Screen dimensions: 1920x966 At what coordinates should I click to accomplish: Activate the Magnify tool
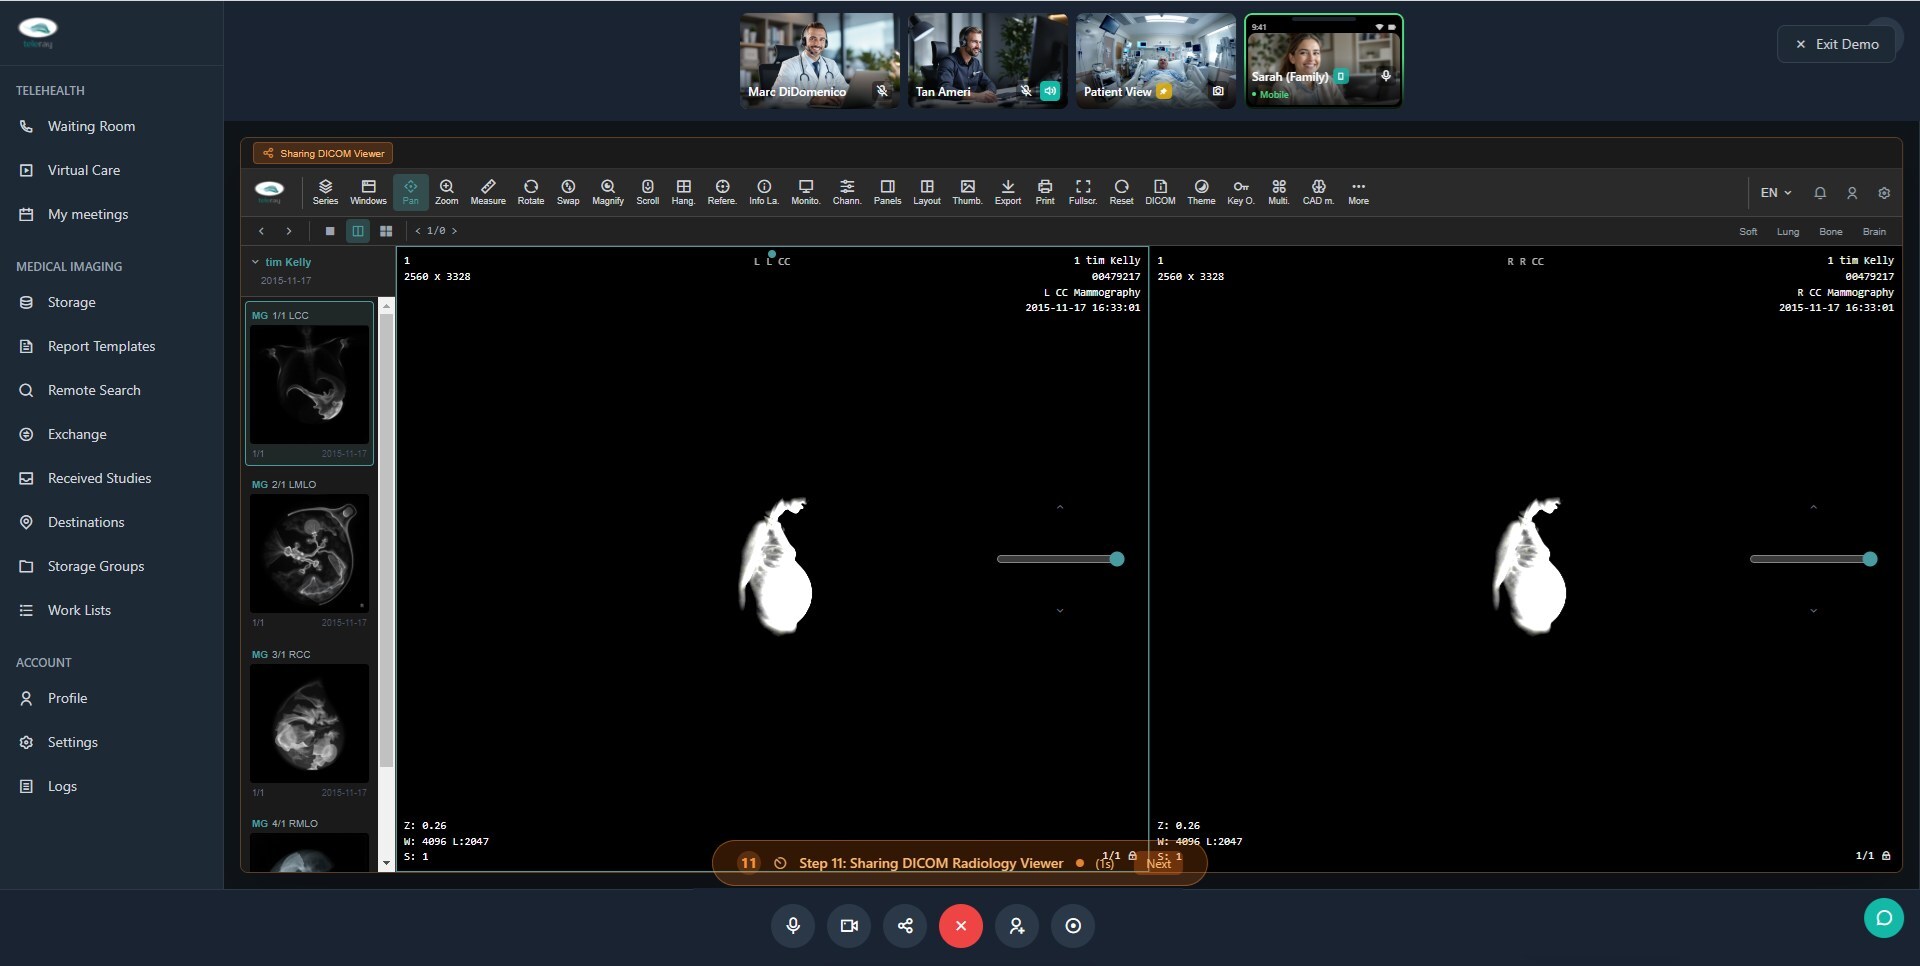click(x=607, y=192)
